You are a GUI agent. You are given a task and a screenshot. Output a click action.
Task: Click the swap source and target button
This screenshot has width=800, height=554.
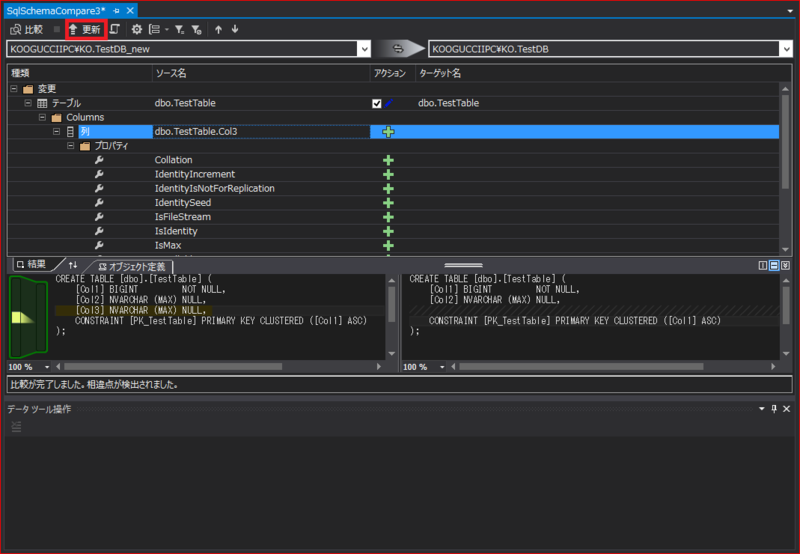click(398, 48)
